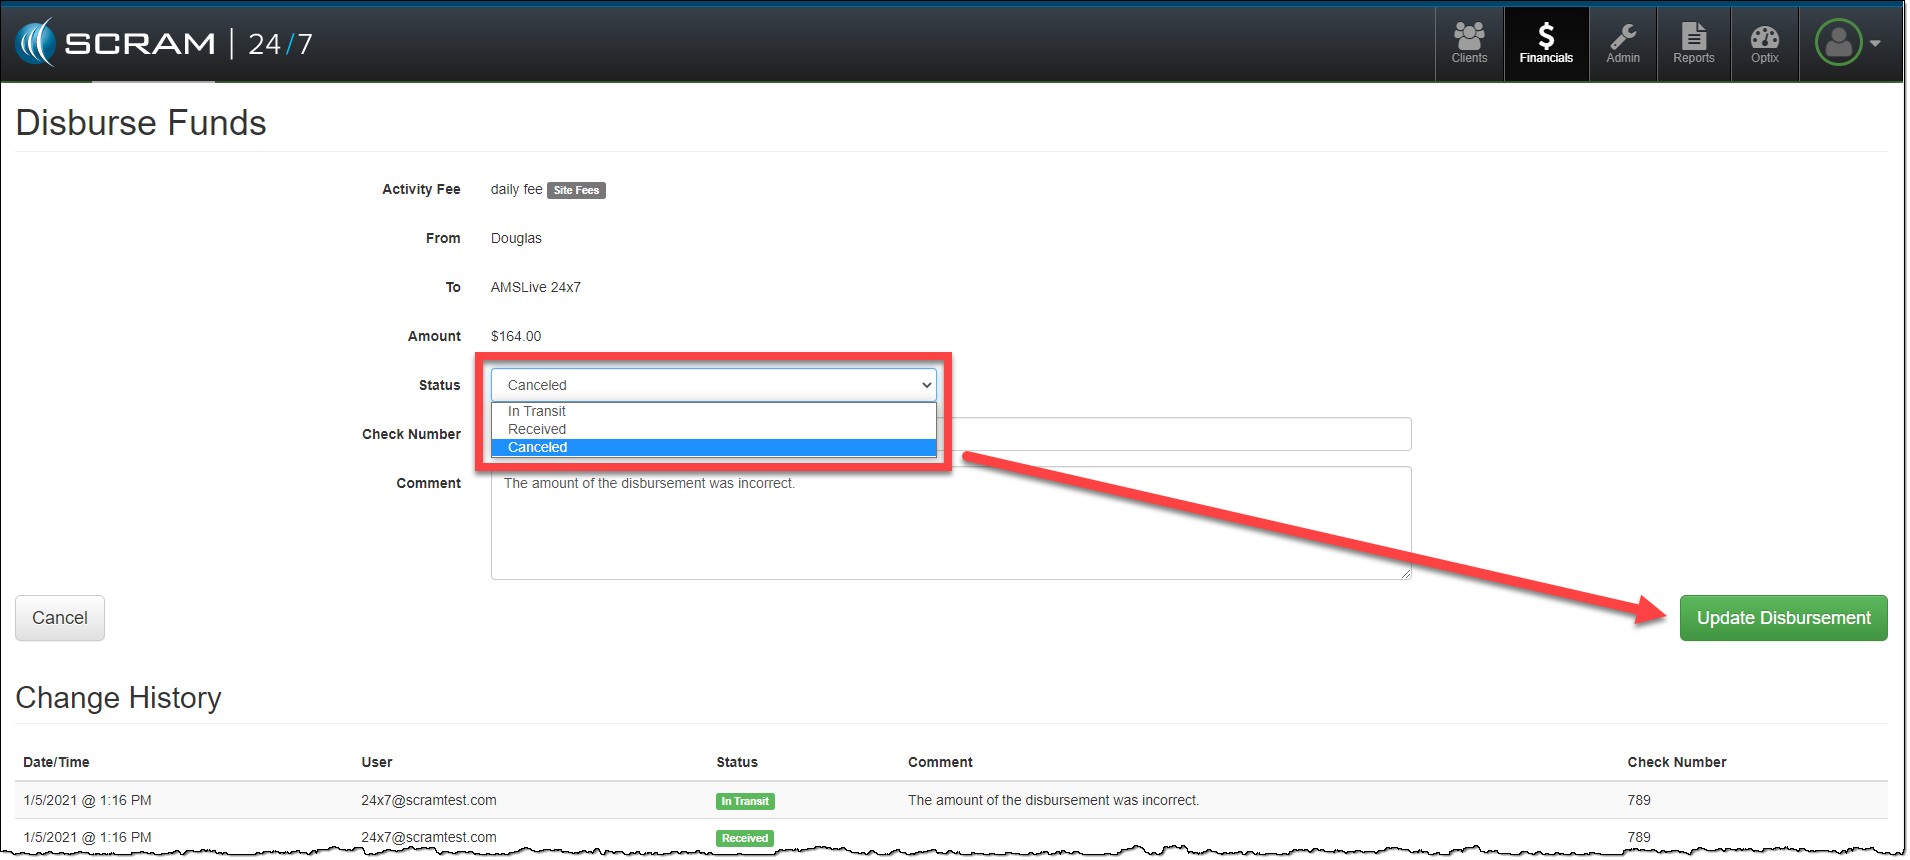Viewport: 1910px width, 860px height.
Task: Click the SCRAM 24/7 logo
Action: click(165, 43)
